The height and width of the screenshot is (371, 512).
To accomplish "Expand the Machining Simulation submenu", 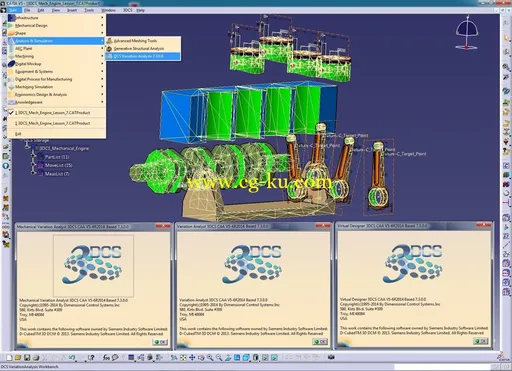I will point(56,87).
